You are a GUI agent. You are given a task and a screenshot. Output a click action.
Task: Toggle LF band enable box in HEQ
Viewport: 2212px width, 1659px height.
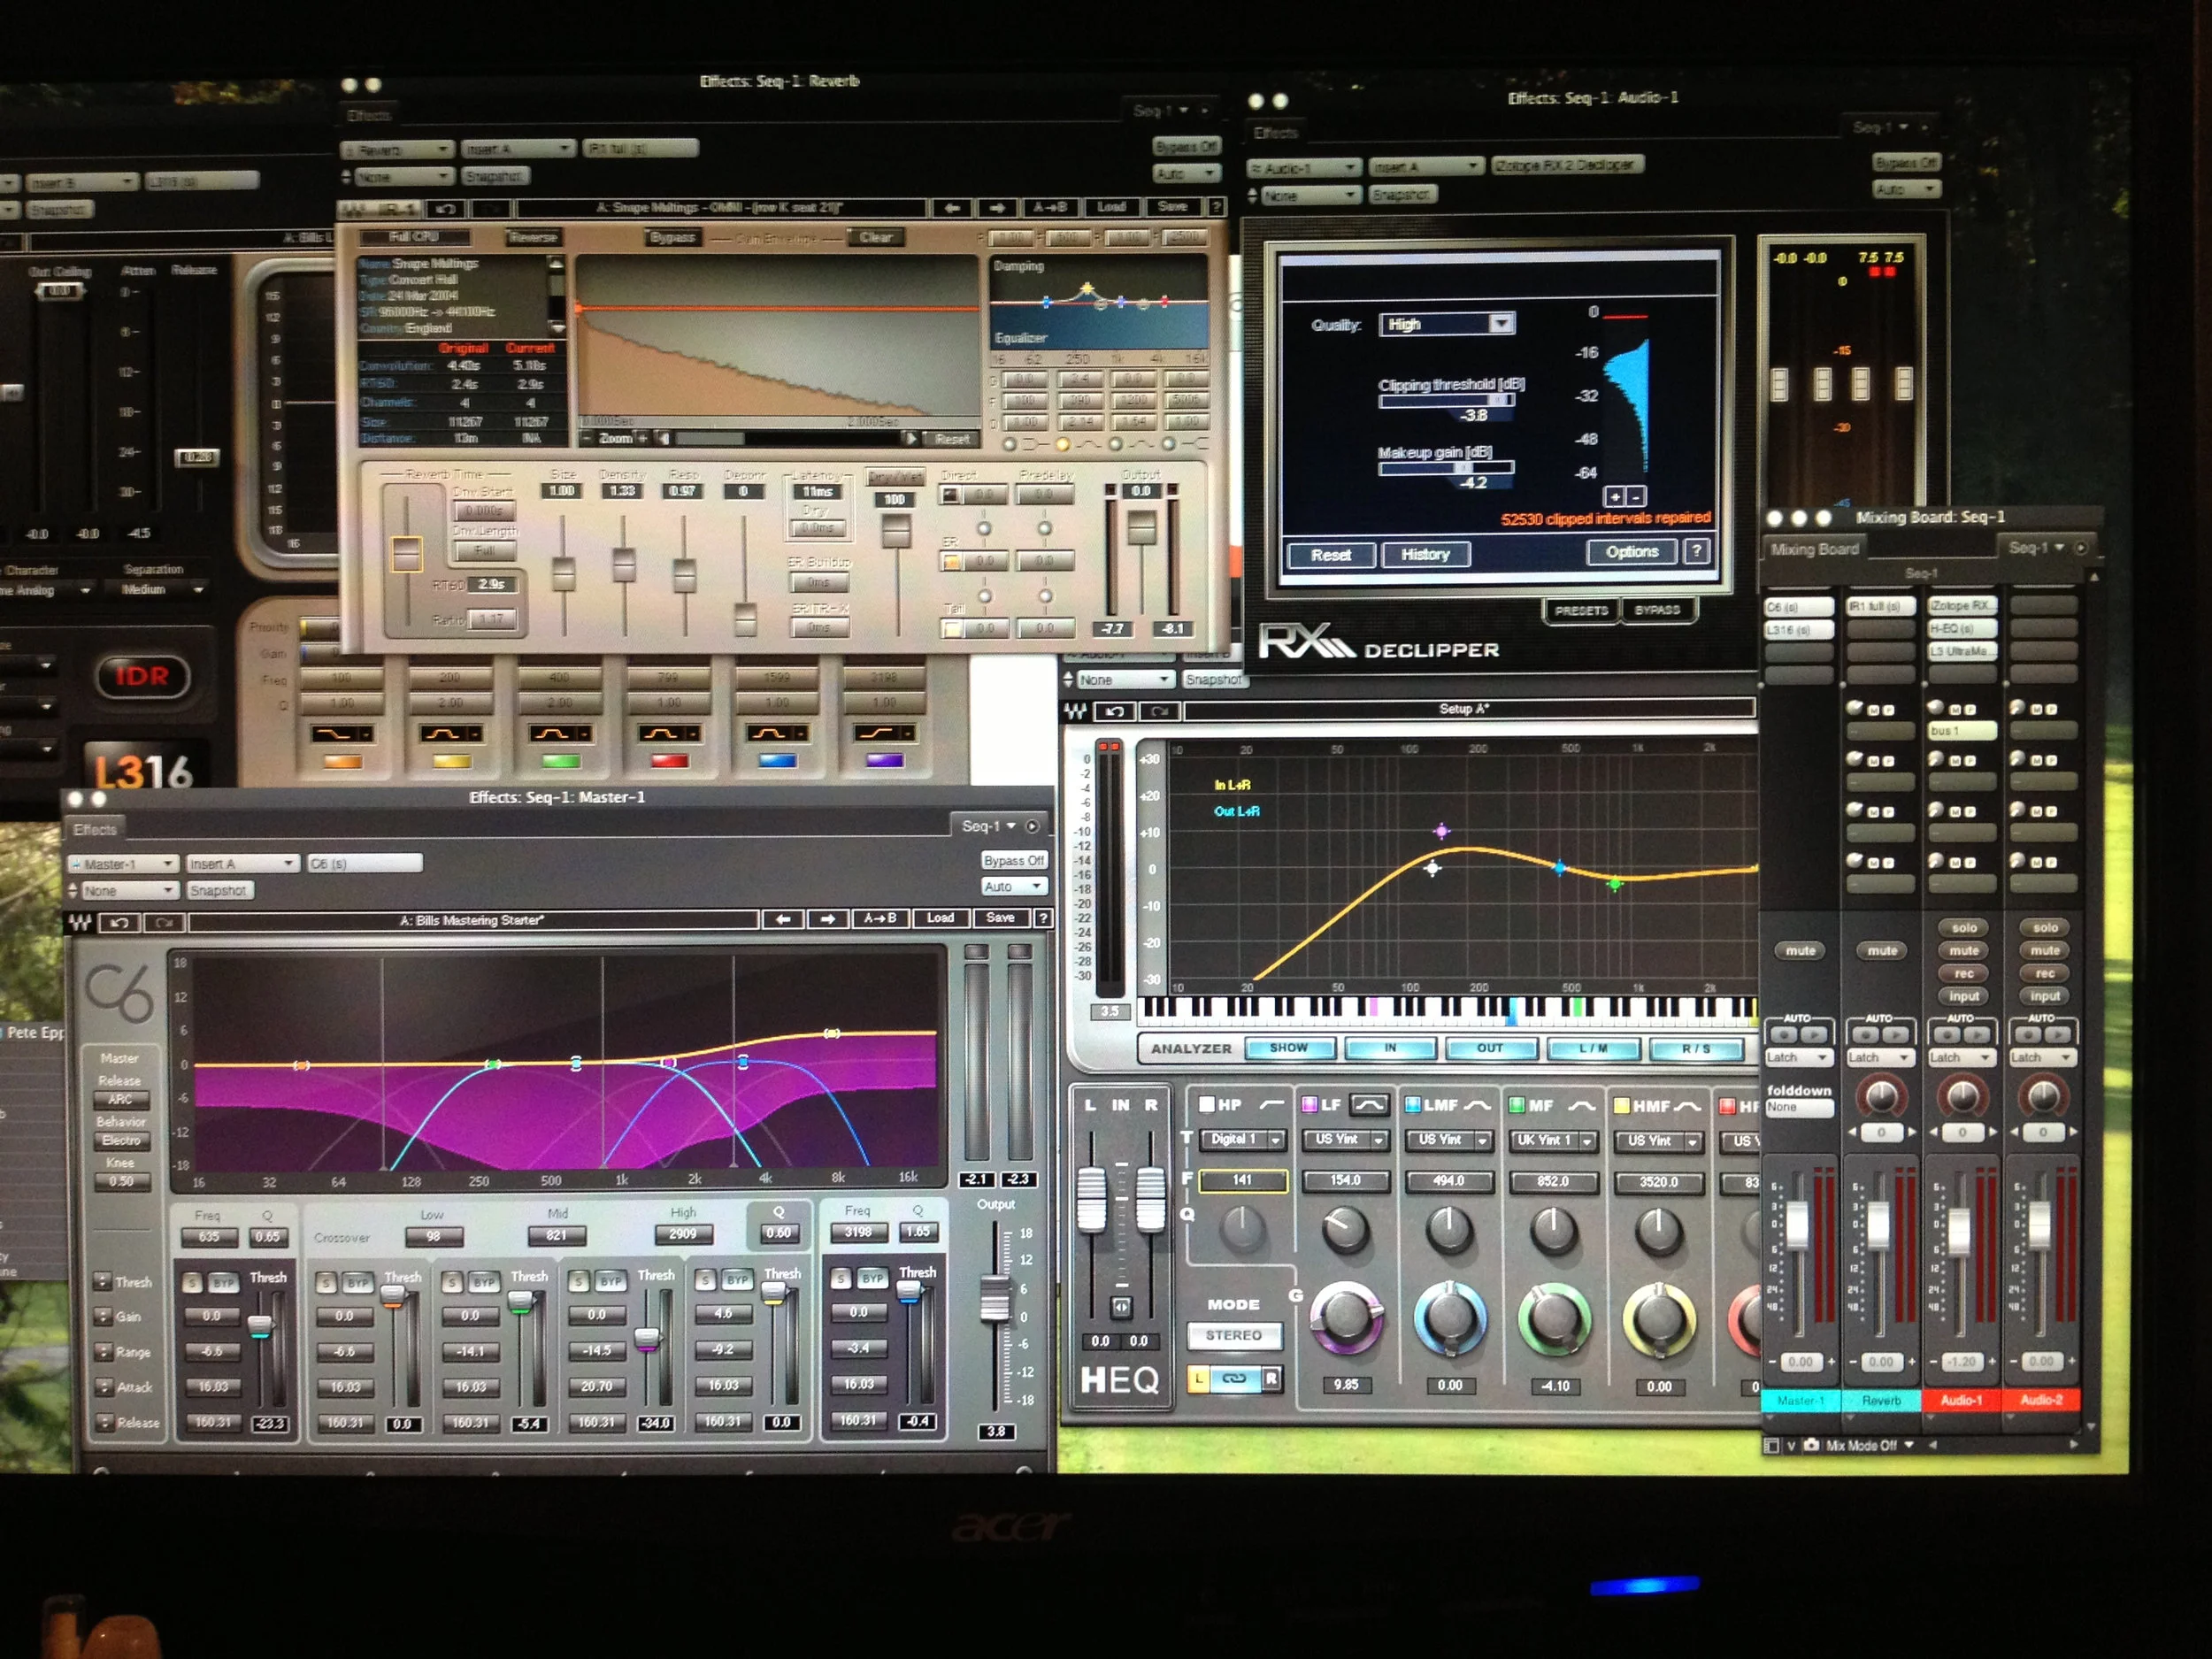[x=1309, y=1105]
